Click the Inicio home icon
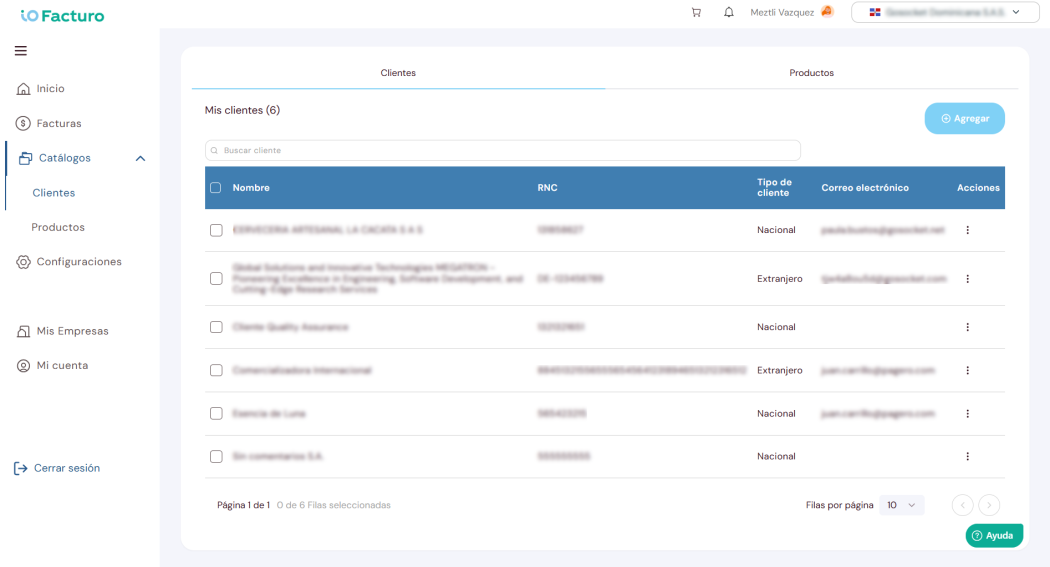Screen dimensions: 1050x567 click(x=23, y=88)
